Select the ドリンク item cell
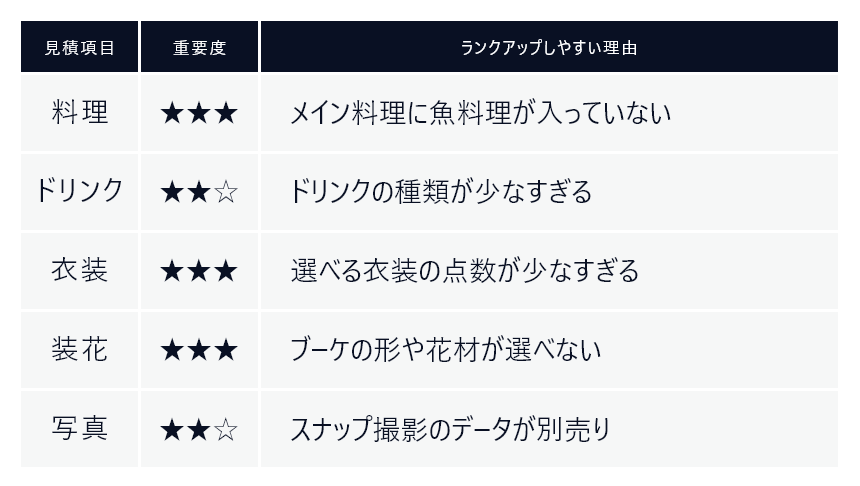The height and width of the screenshot is (486, 860). 80,191
